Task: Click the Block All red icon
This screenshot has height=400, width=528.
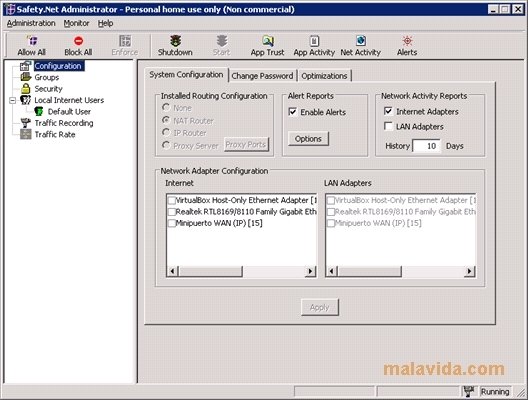Action: pos(78,41)
